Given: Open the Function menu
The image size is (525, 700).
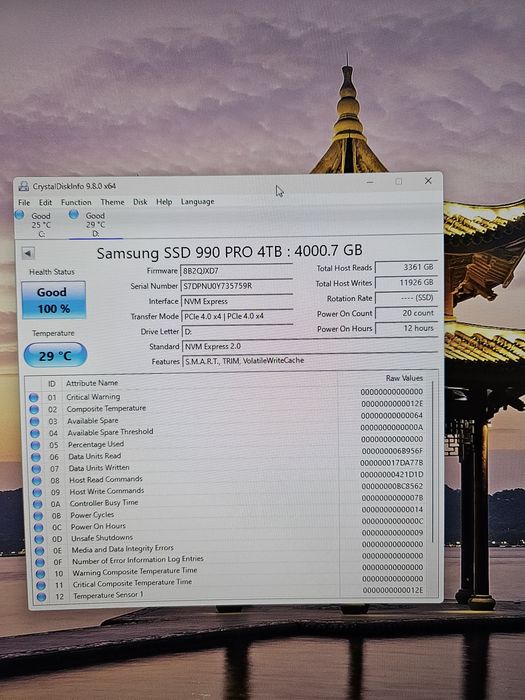Looking at the screenshot, I should [76, 202].
